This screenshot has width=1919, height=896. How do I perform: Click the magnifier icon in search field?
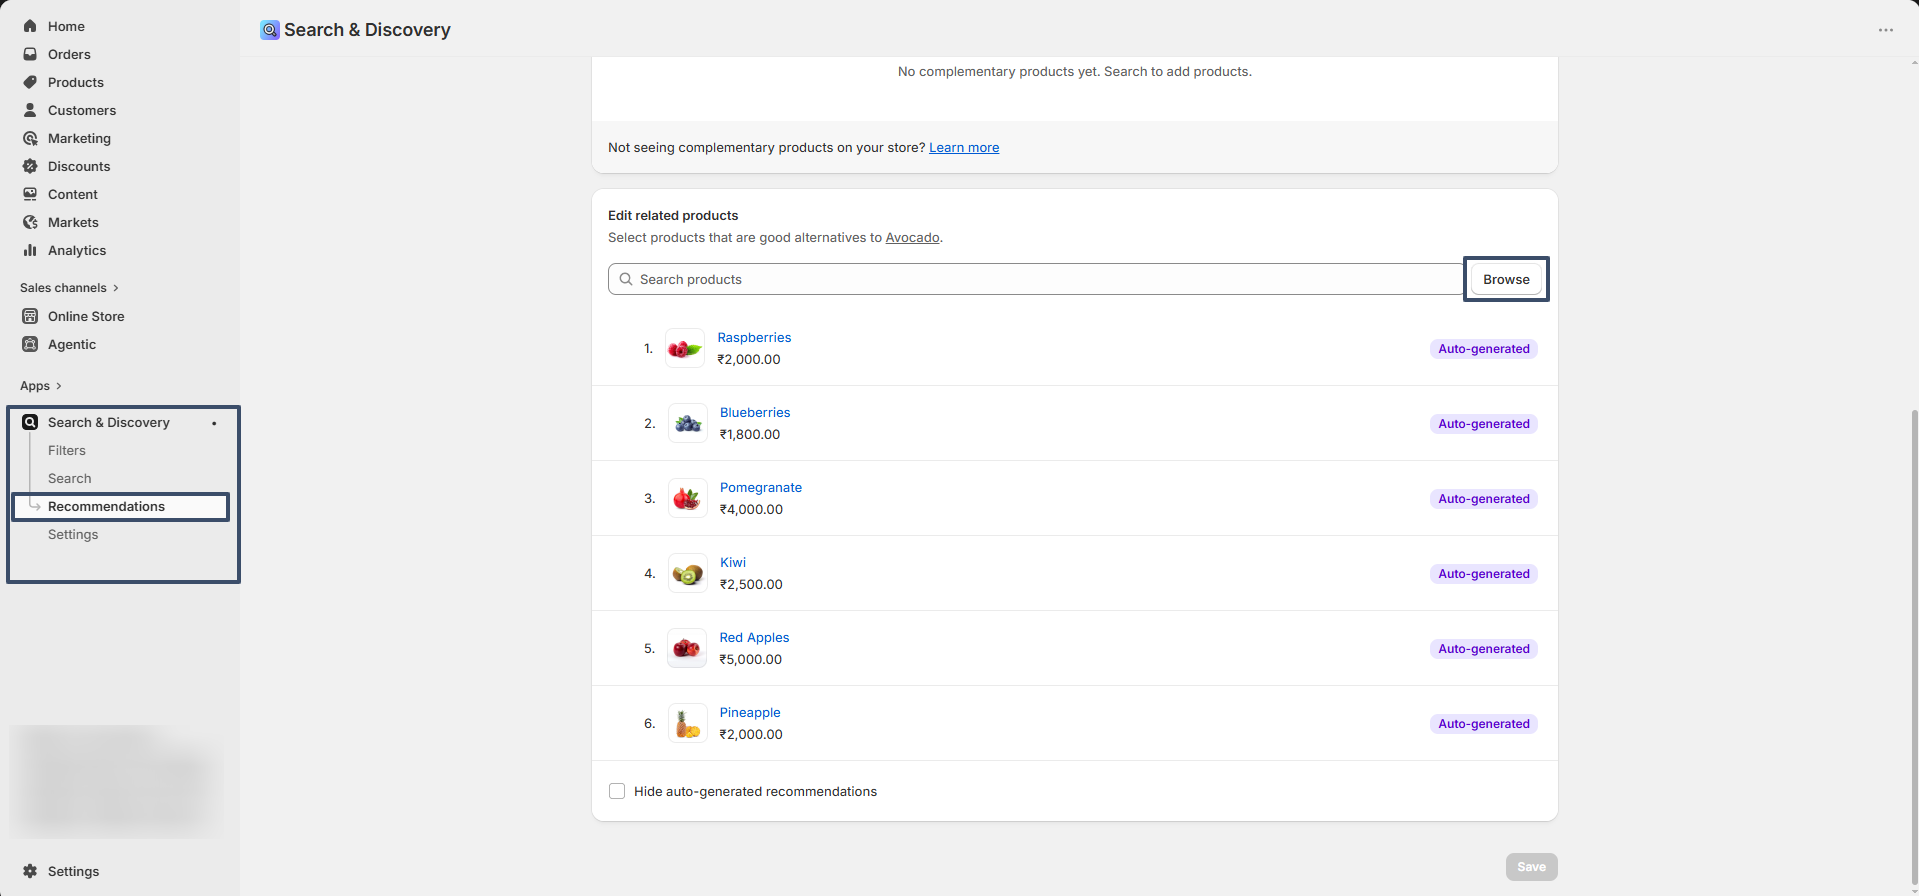pos(626,279)
